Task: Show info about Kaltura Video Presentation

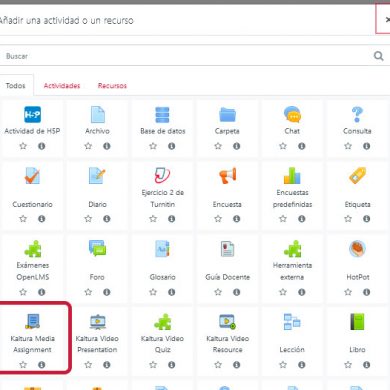Action: [107, 365]
